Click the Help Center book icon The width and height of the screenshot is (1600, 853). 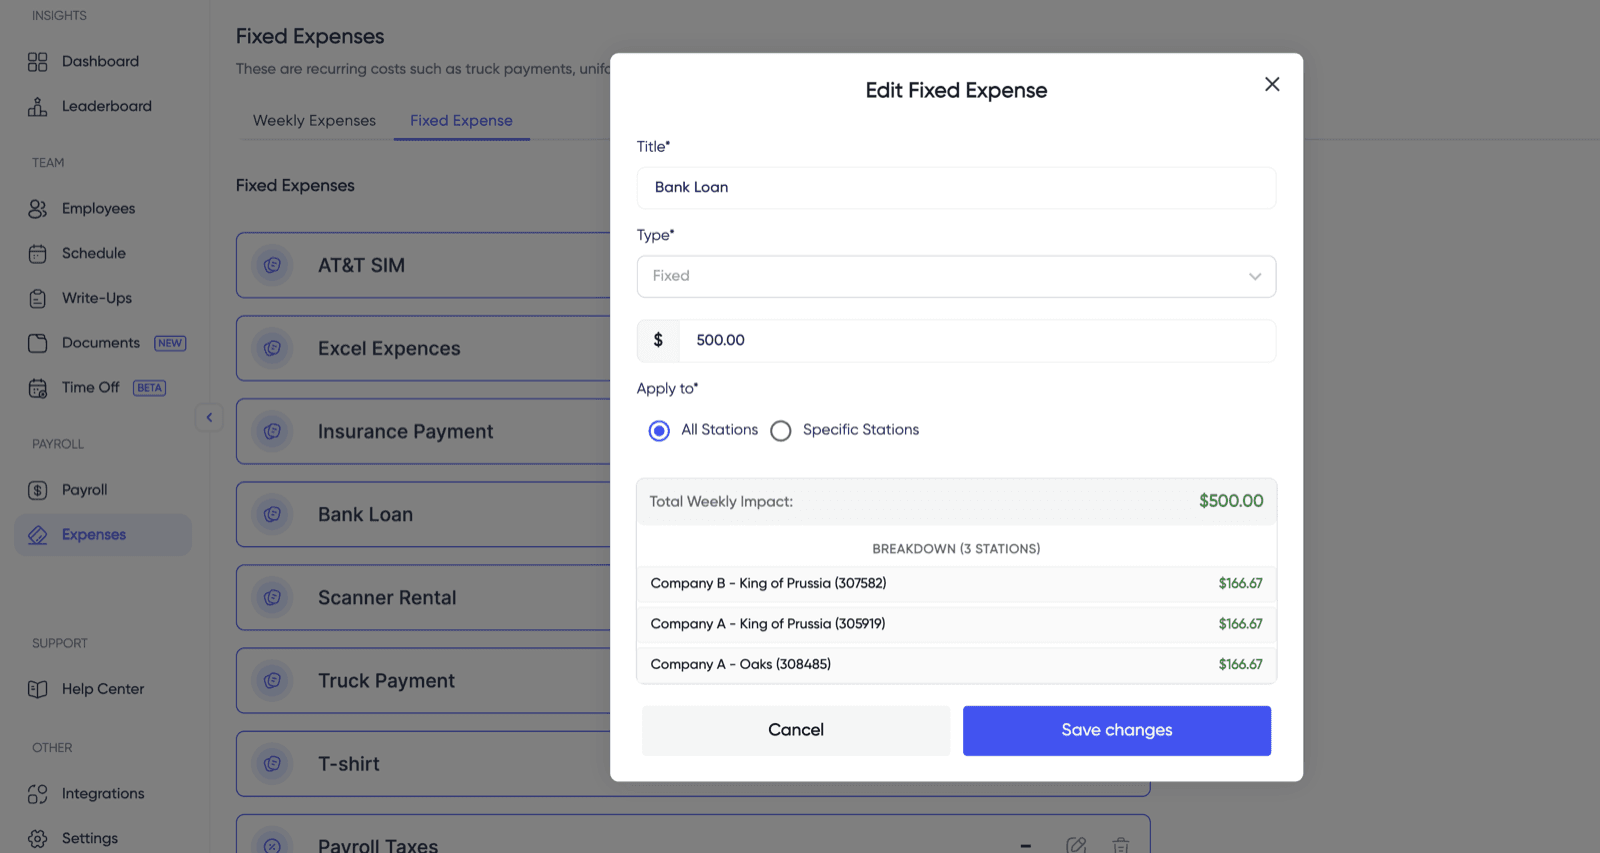[37, 689]
